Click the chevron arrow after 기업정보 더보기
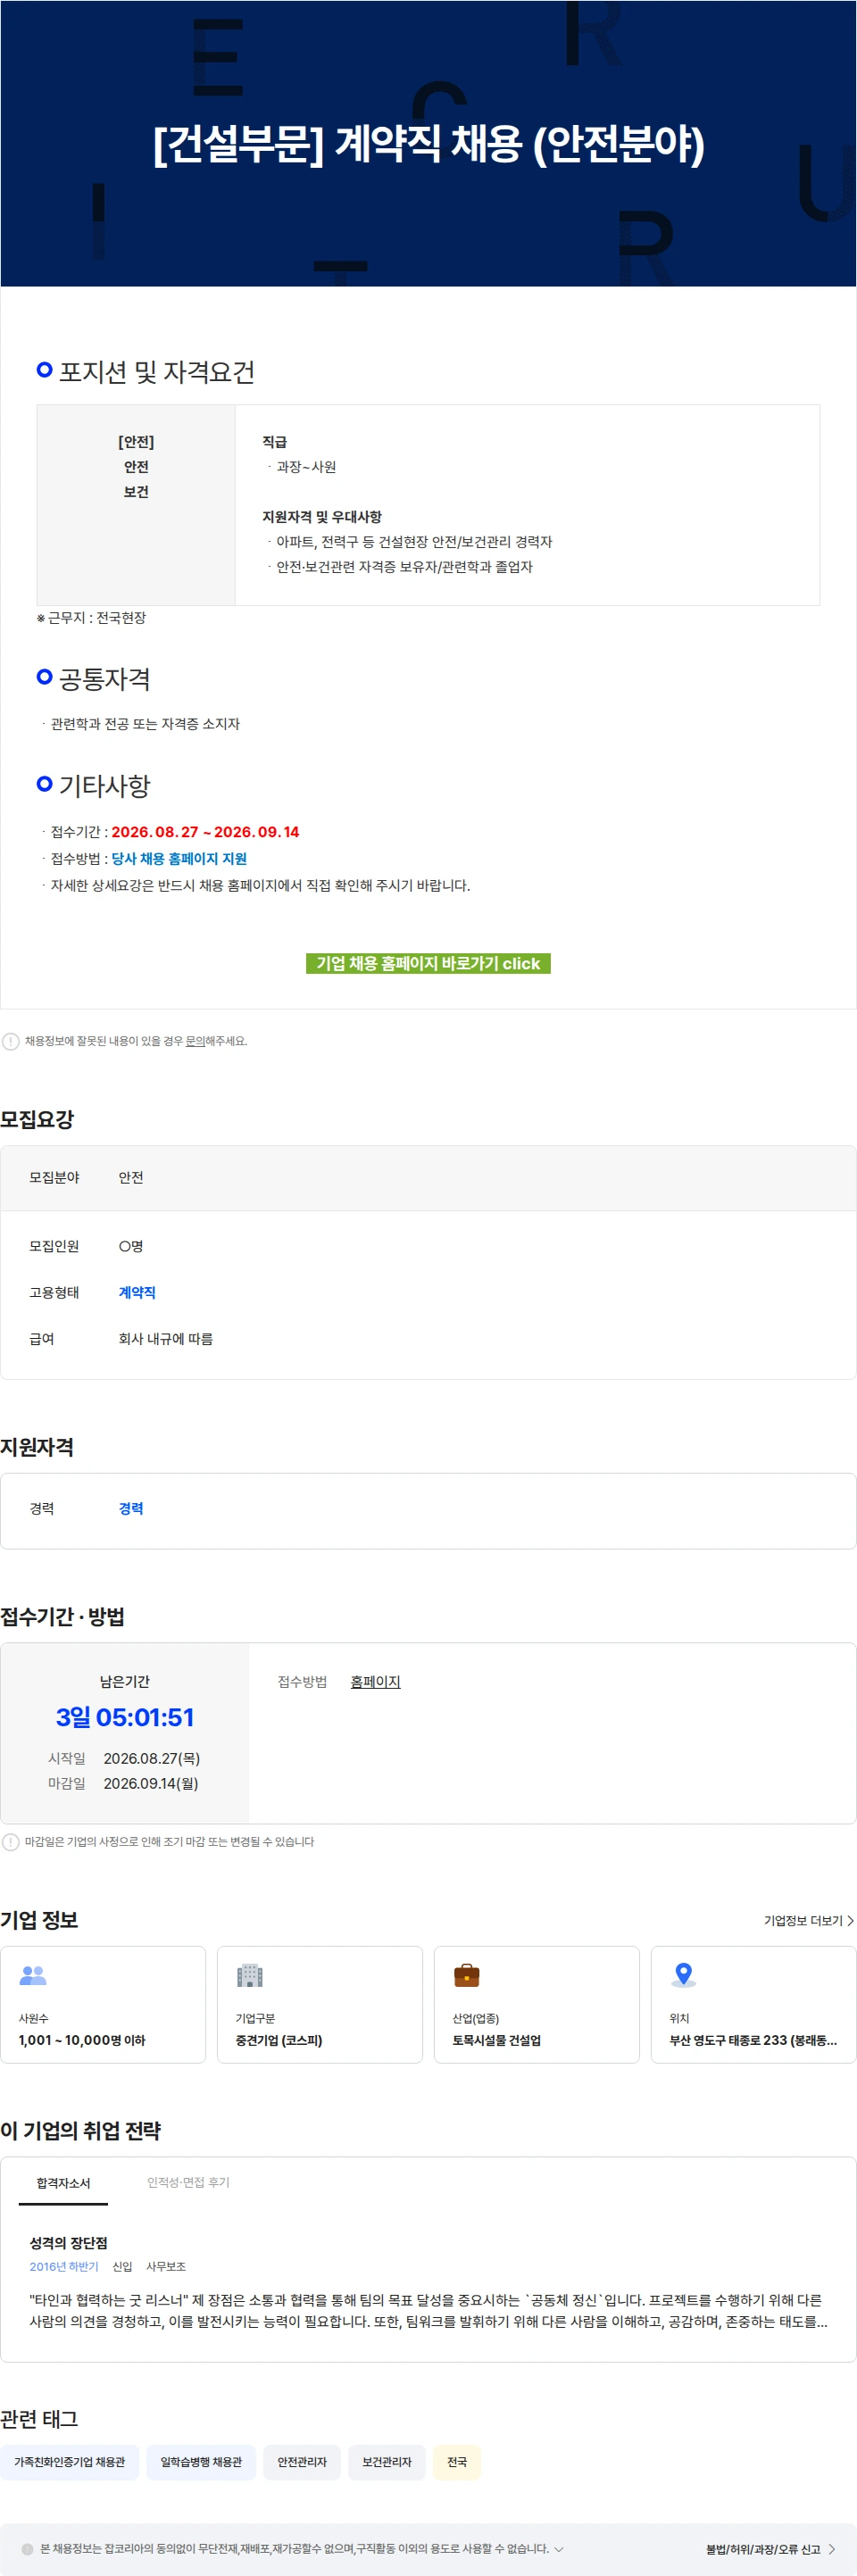Viewport: 857px width, 2576px height. (x=850, y=1921)
